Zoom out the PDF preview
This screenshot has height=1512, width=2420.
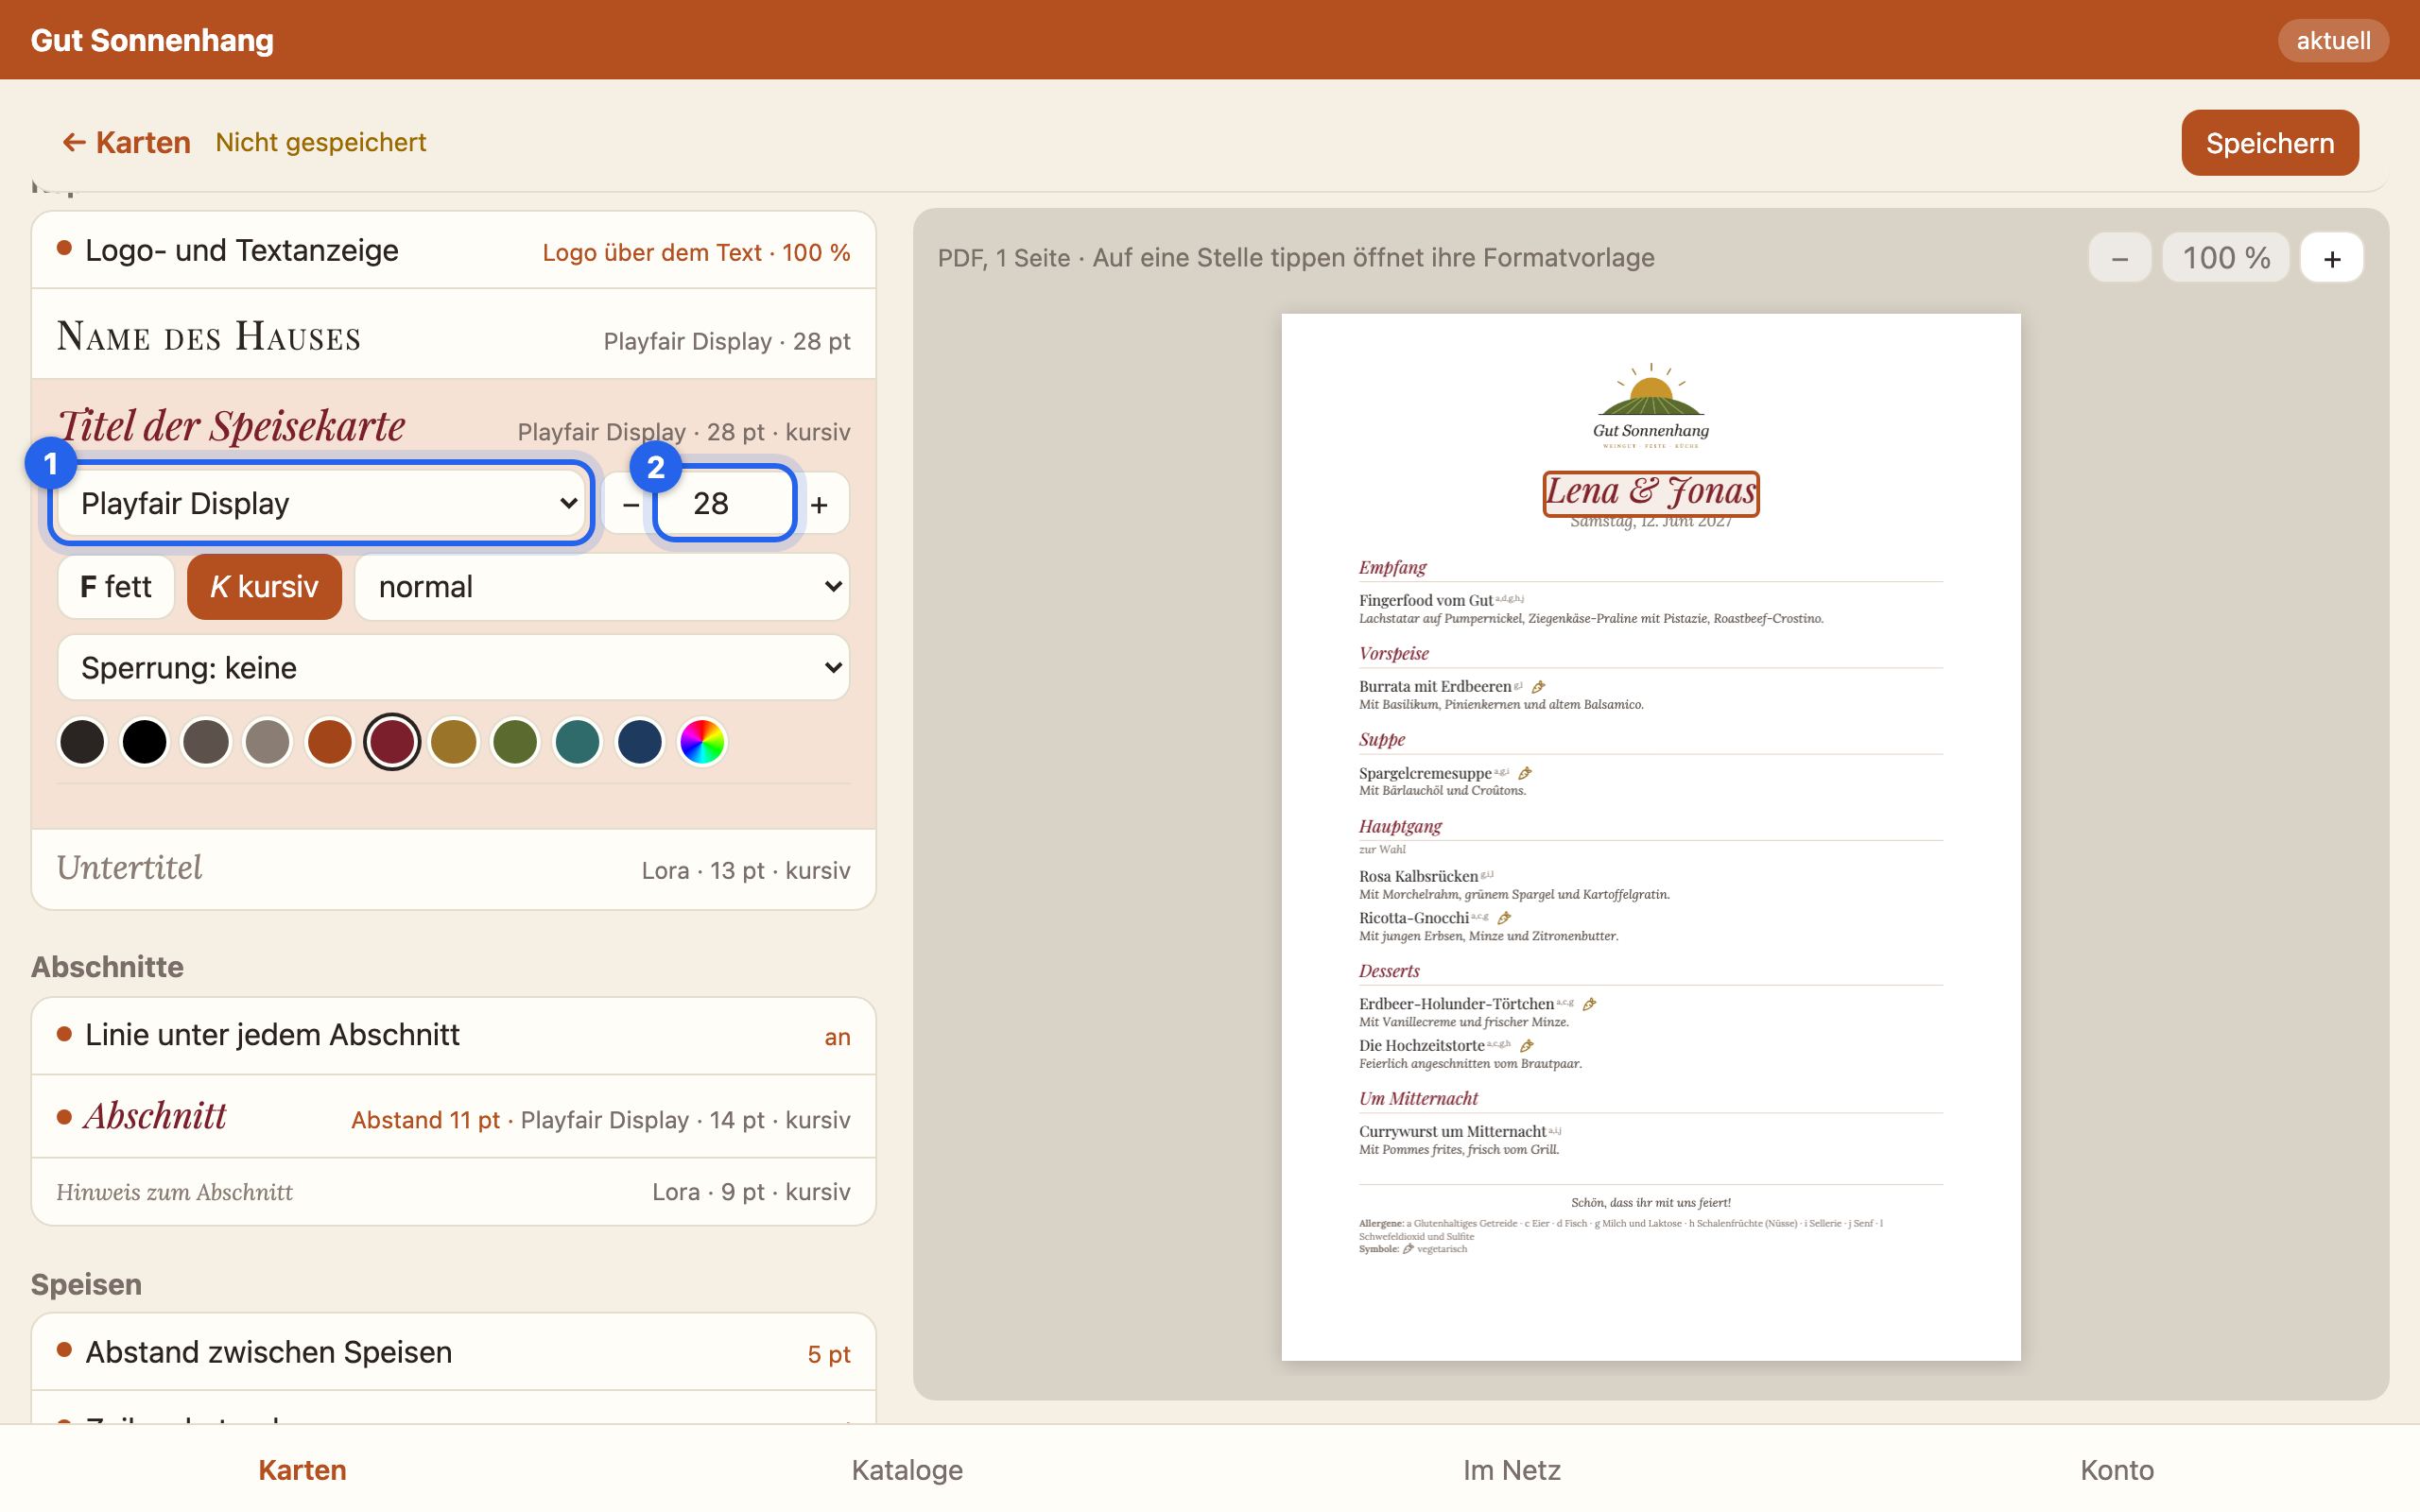pyautogui.click(x=2119, y=258)
